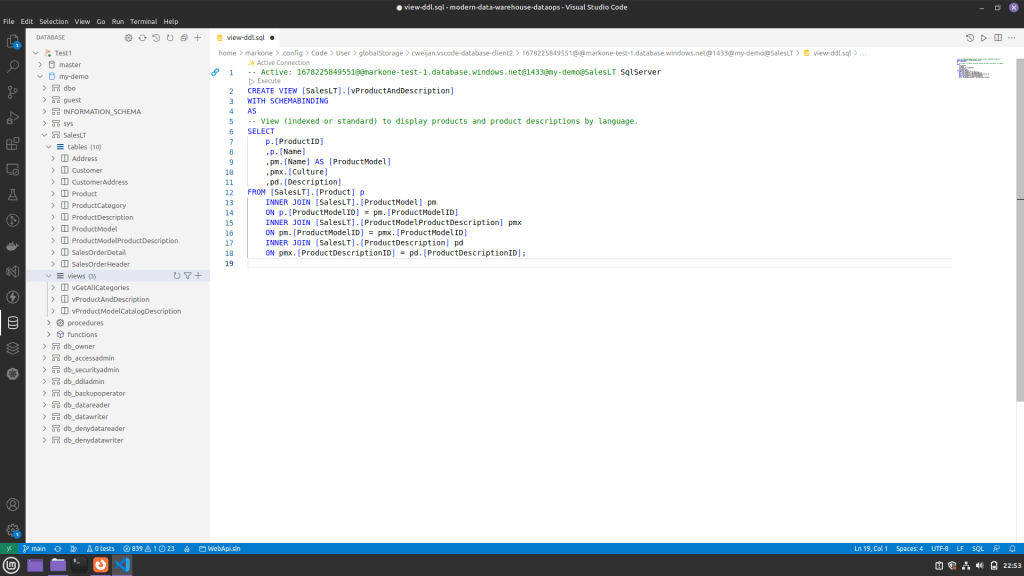
Task: Click the main branch in status bar
Action: click(x=34, y=549)
